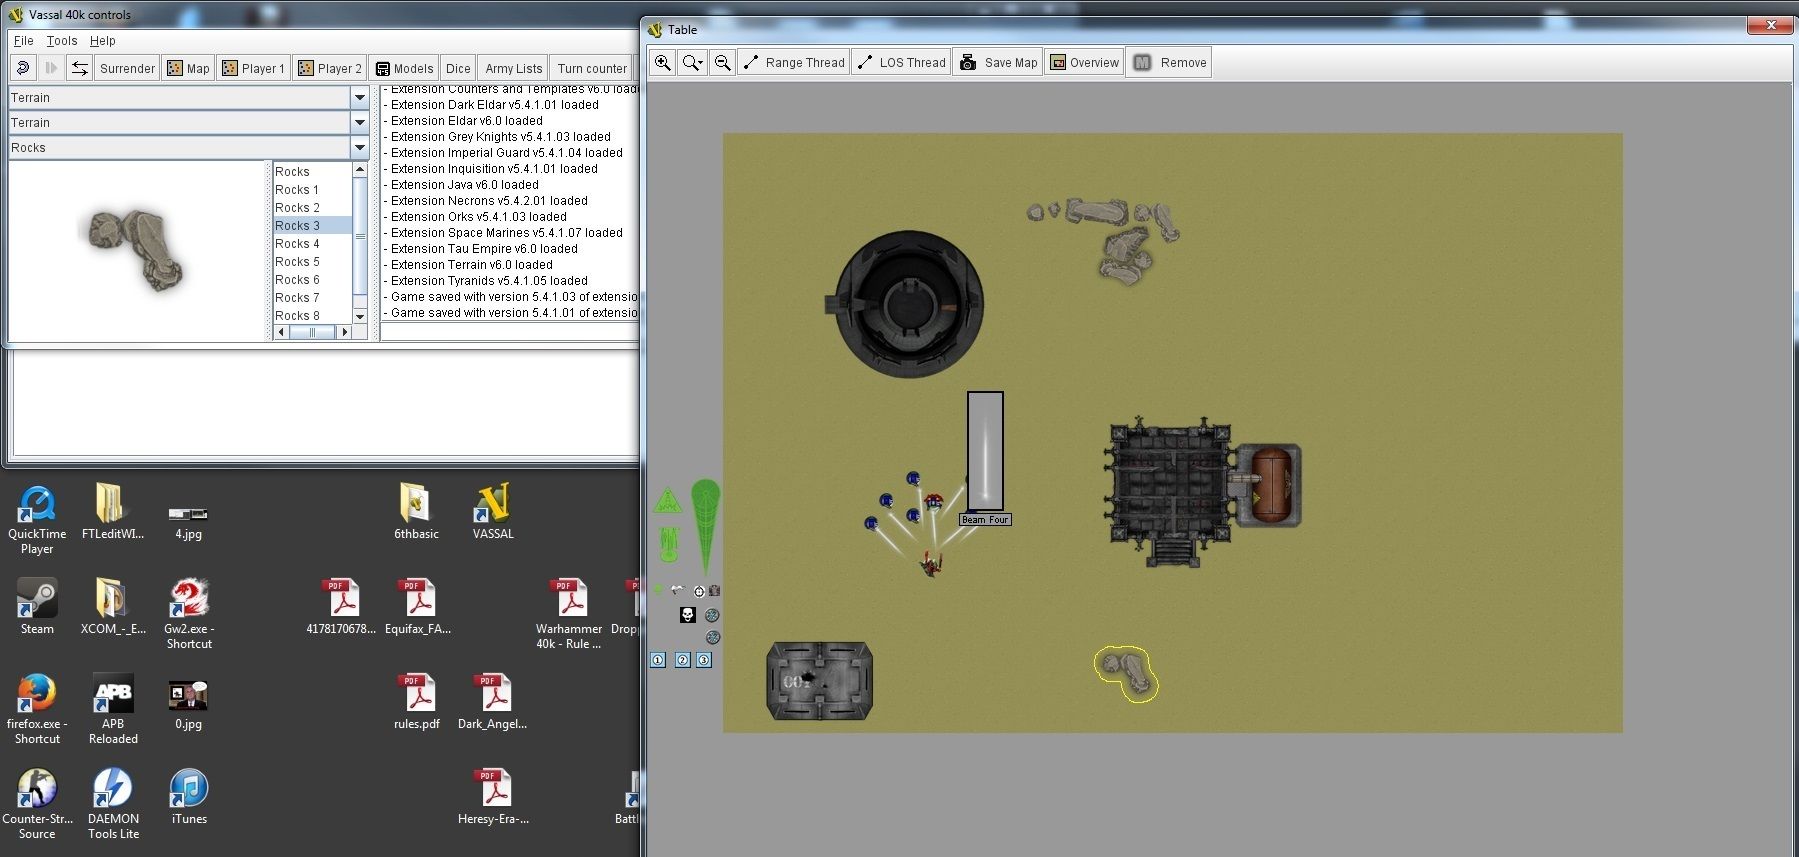Image resolution: width=1799 pixels, height=857 pixels.
Task: Activate the Range Thread tool
Action: 794,62
